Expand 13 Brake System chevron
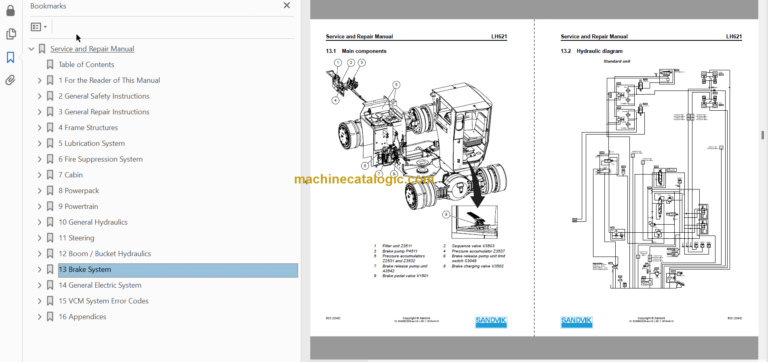 [40, 269]
